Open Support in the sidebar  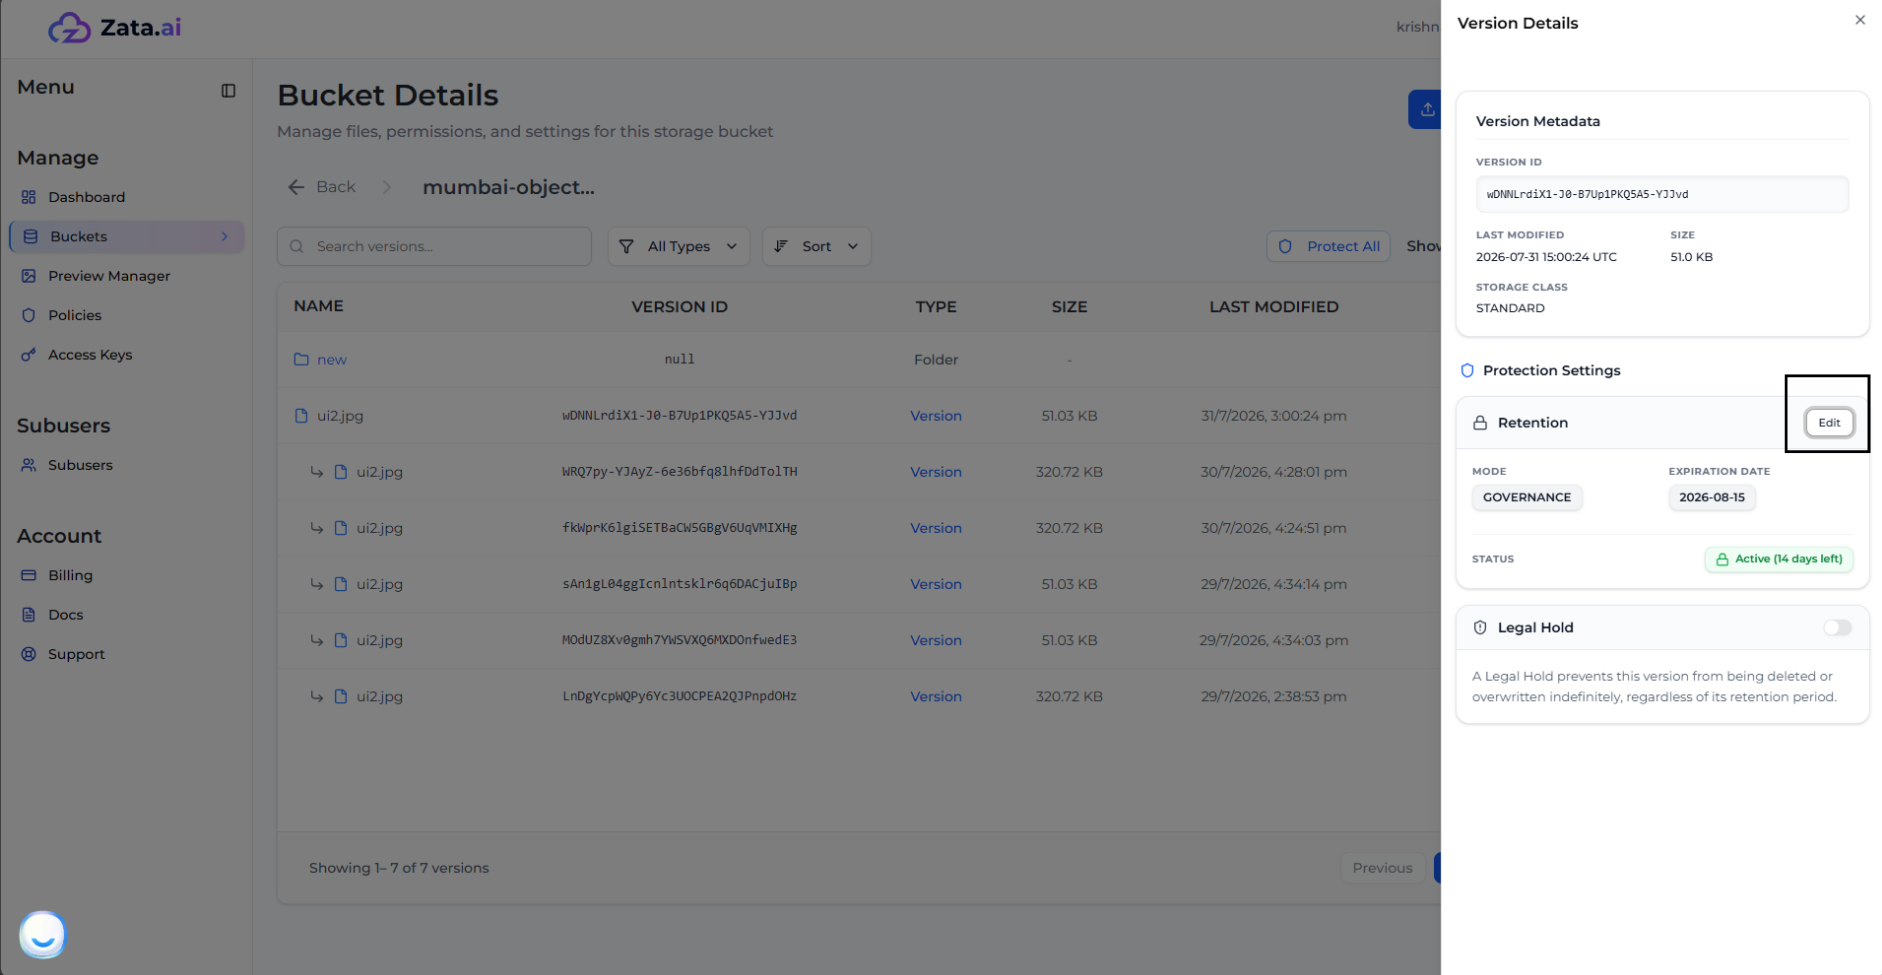(x=76, y=654)
